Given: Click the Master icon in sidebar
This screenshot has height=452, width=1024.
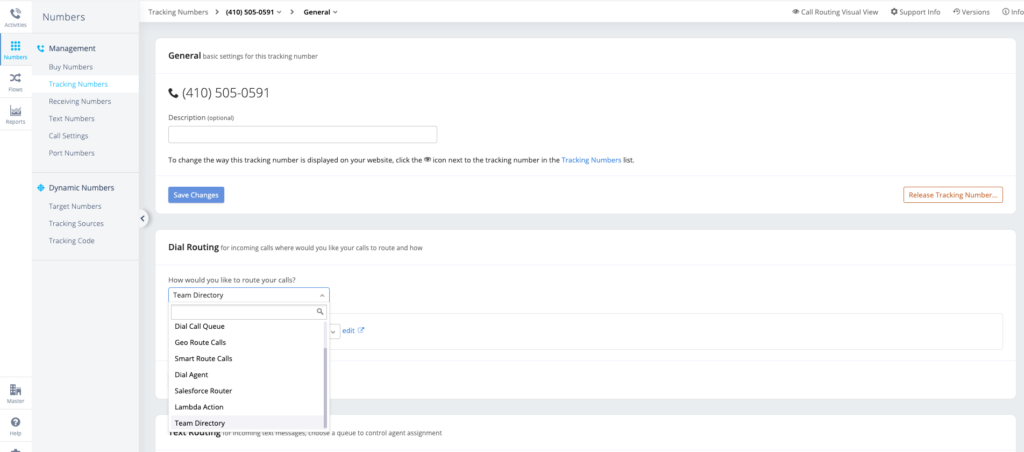Looking at the screenshot, I should pos(15,392).
